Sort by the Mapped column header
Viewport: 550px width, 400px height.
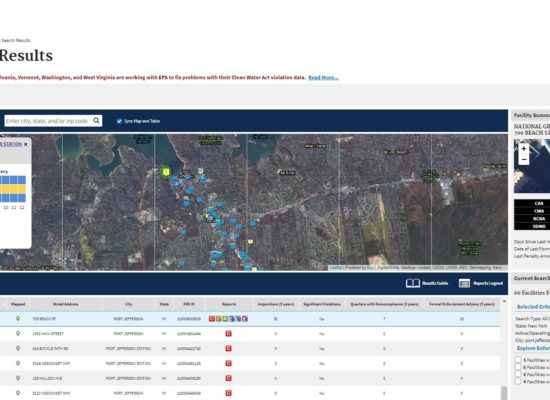[x=18, y=304]
